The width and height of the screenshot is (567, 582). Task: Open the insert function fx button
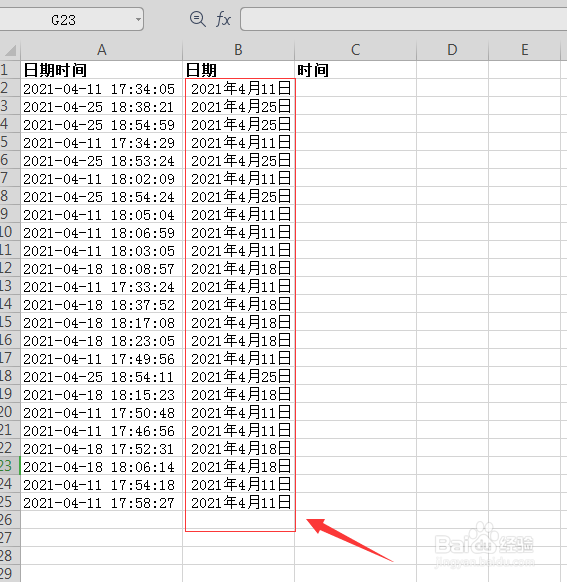(223, 19)
